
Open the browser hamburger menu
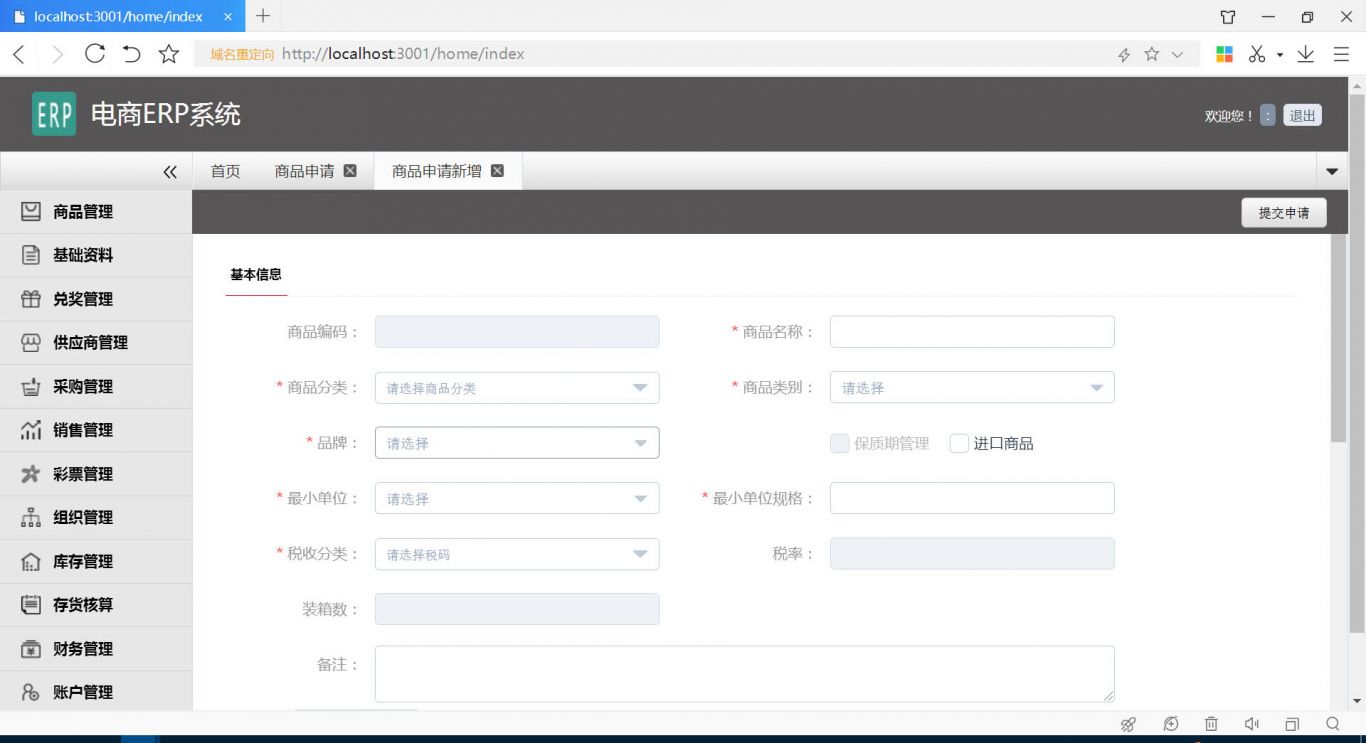[x=1341, y=54]
